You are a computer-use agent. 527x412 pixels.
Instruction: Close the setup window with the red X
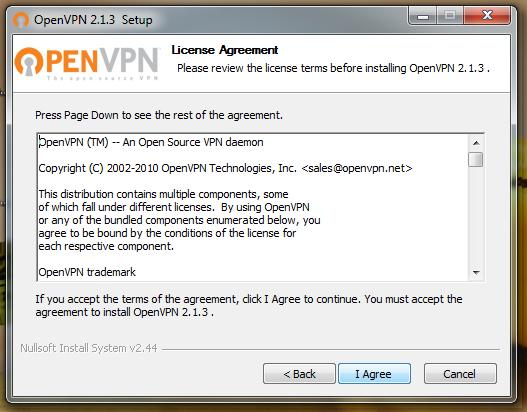click(487, 15)
